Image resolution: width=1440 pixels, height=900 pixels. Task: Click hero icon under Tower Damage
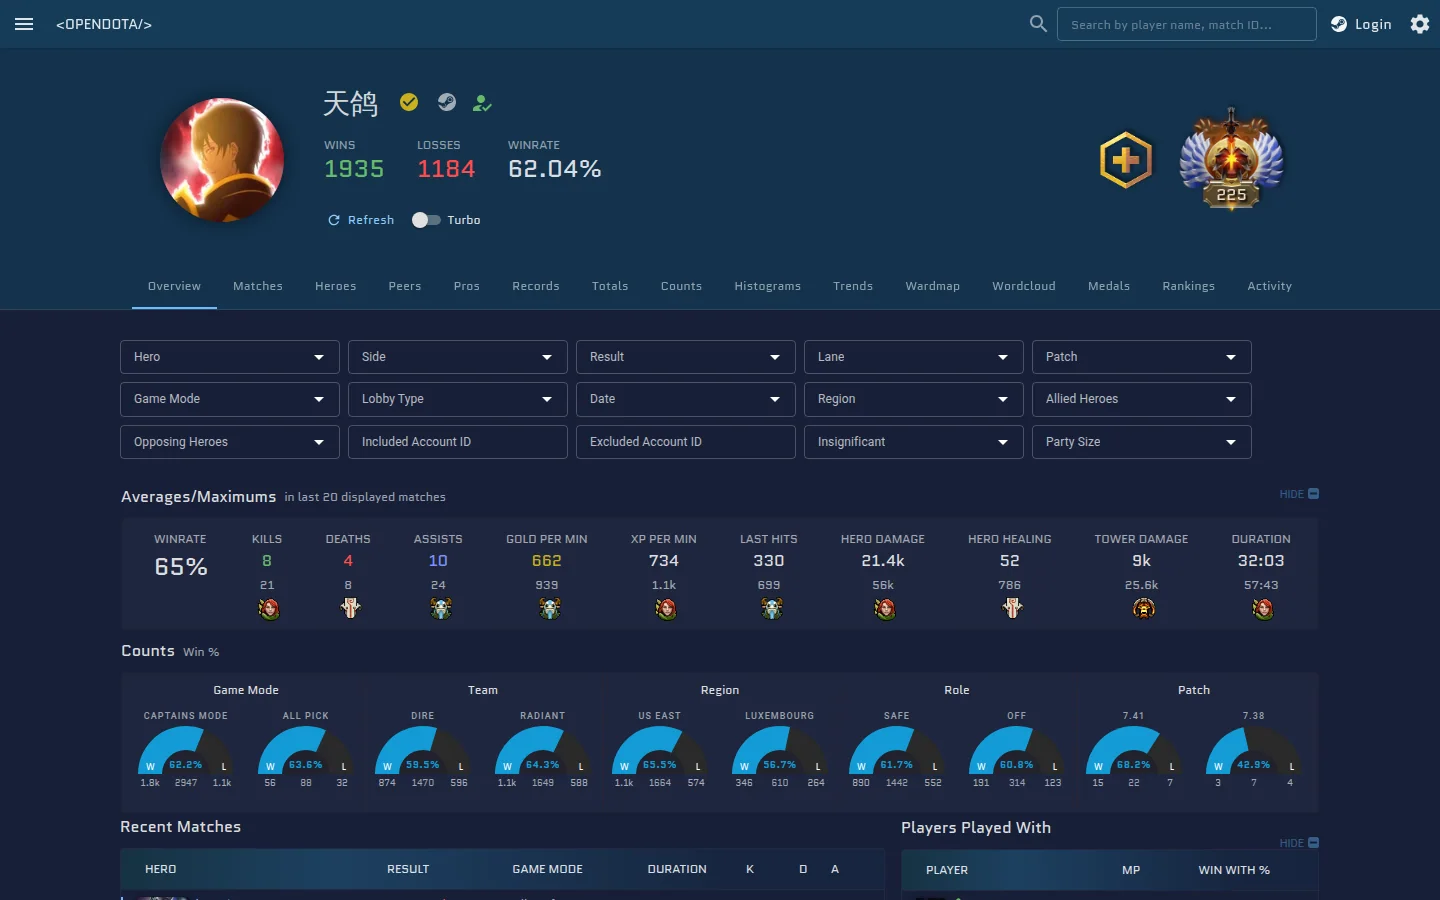tap(1144, 608)
